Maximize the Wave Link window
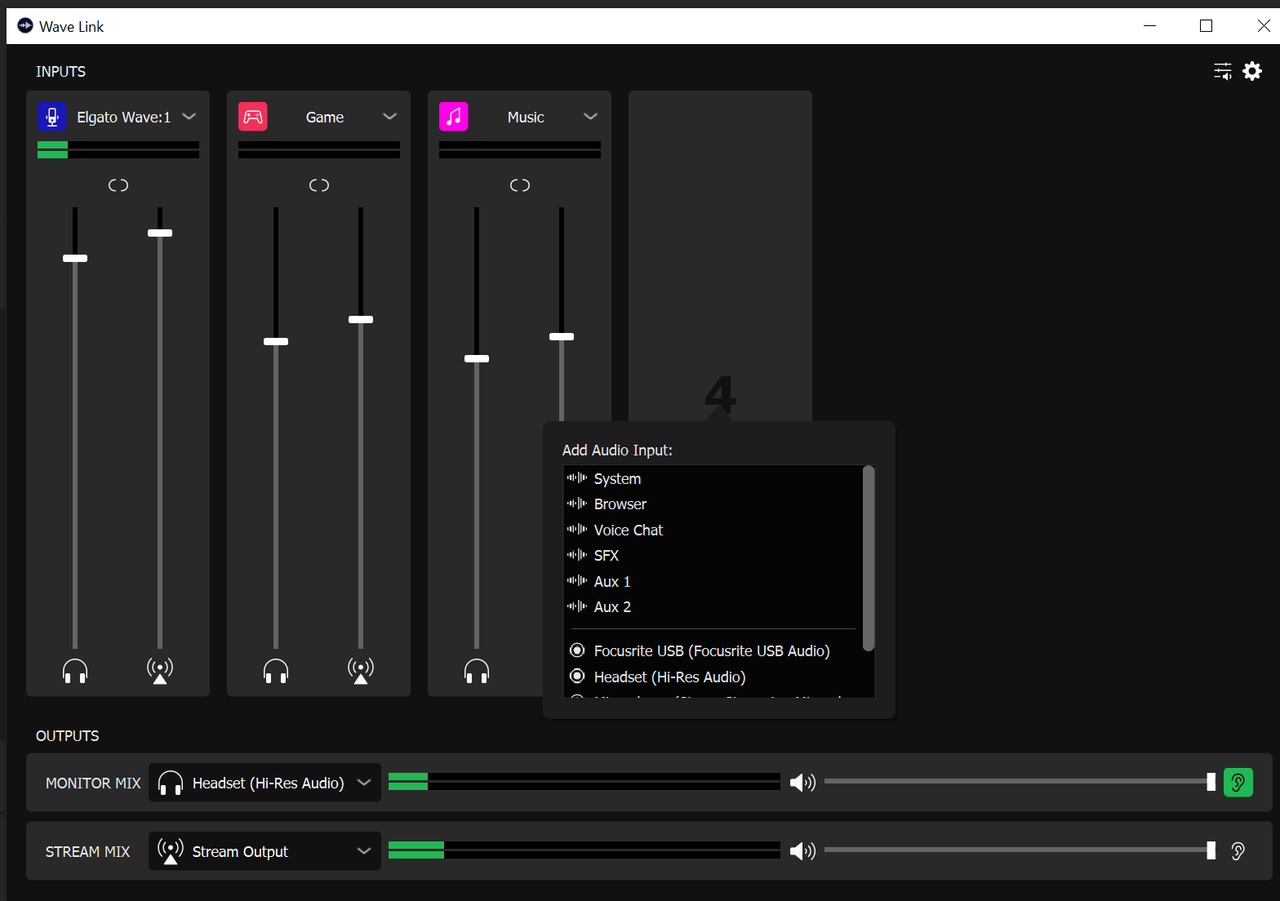This screenshot has height=901, width=1280. [x=1206, y=26]
